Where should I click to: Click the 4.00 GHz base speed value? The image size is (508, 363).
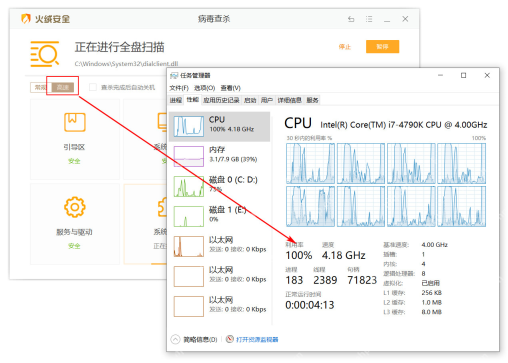coord(434,245)
